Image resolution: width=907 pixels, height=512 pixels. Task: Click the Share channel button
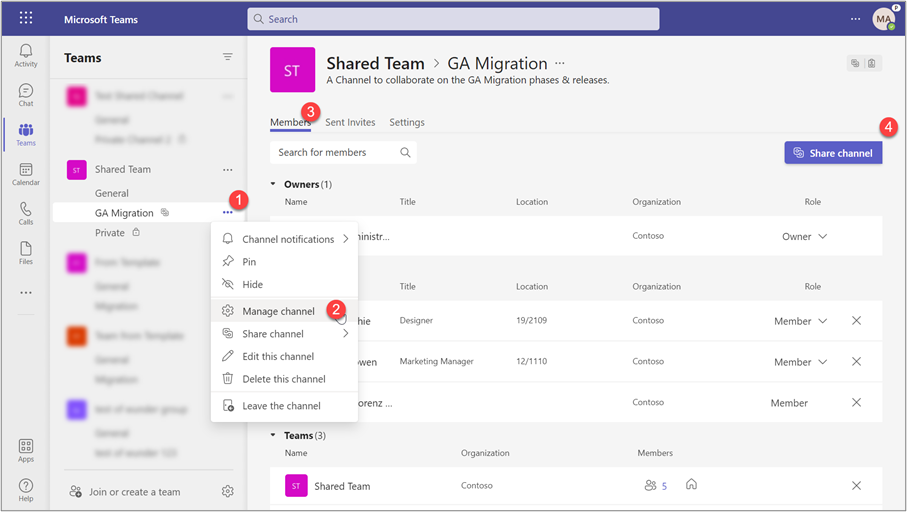coord(833,153)
